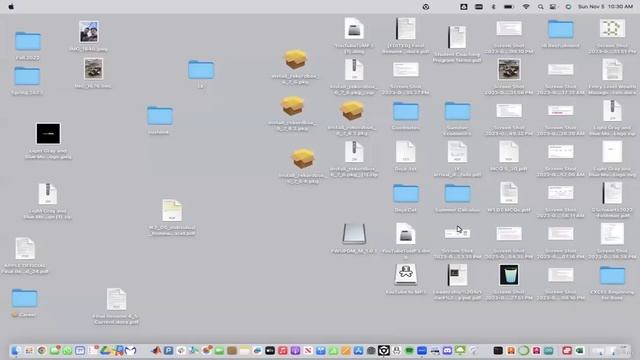Viewport: 640px width, 360px height.
Task: Select the trash can screenshot thumbnail
Action: click(x=509, y=275)
